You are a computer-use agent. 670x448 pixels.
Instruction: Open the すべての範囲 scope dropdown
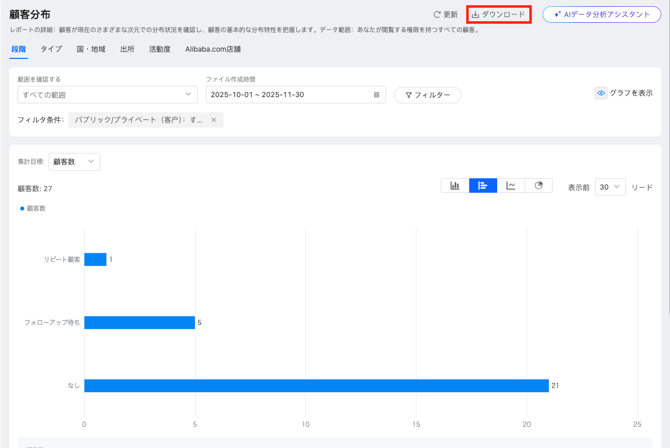107,95
